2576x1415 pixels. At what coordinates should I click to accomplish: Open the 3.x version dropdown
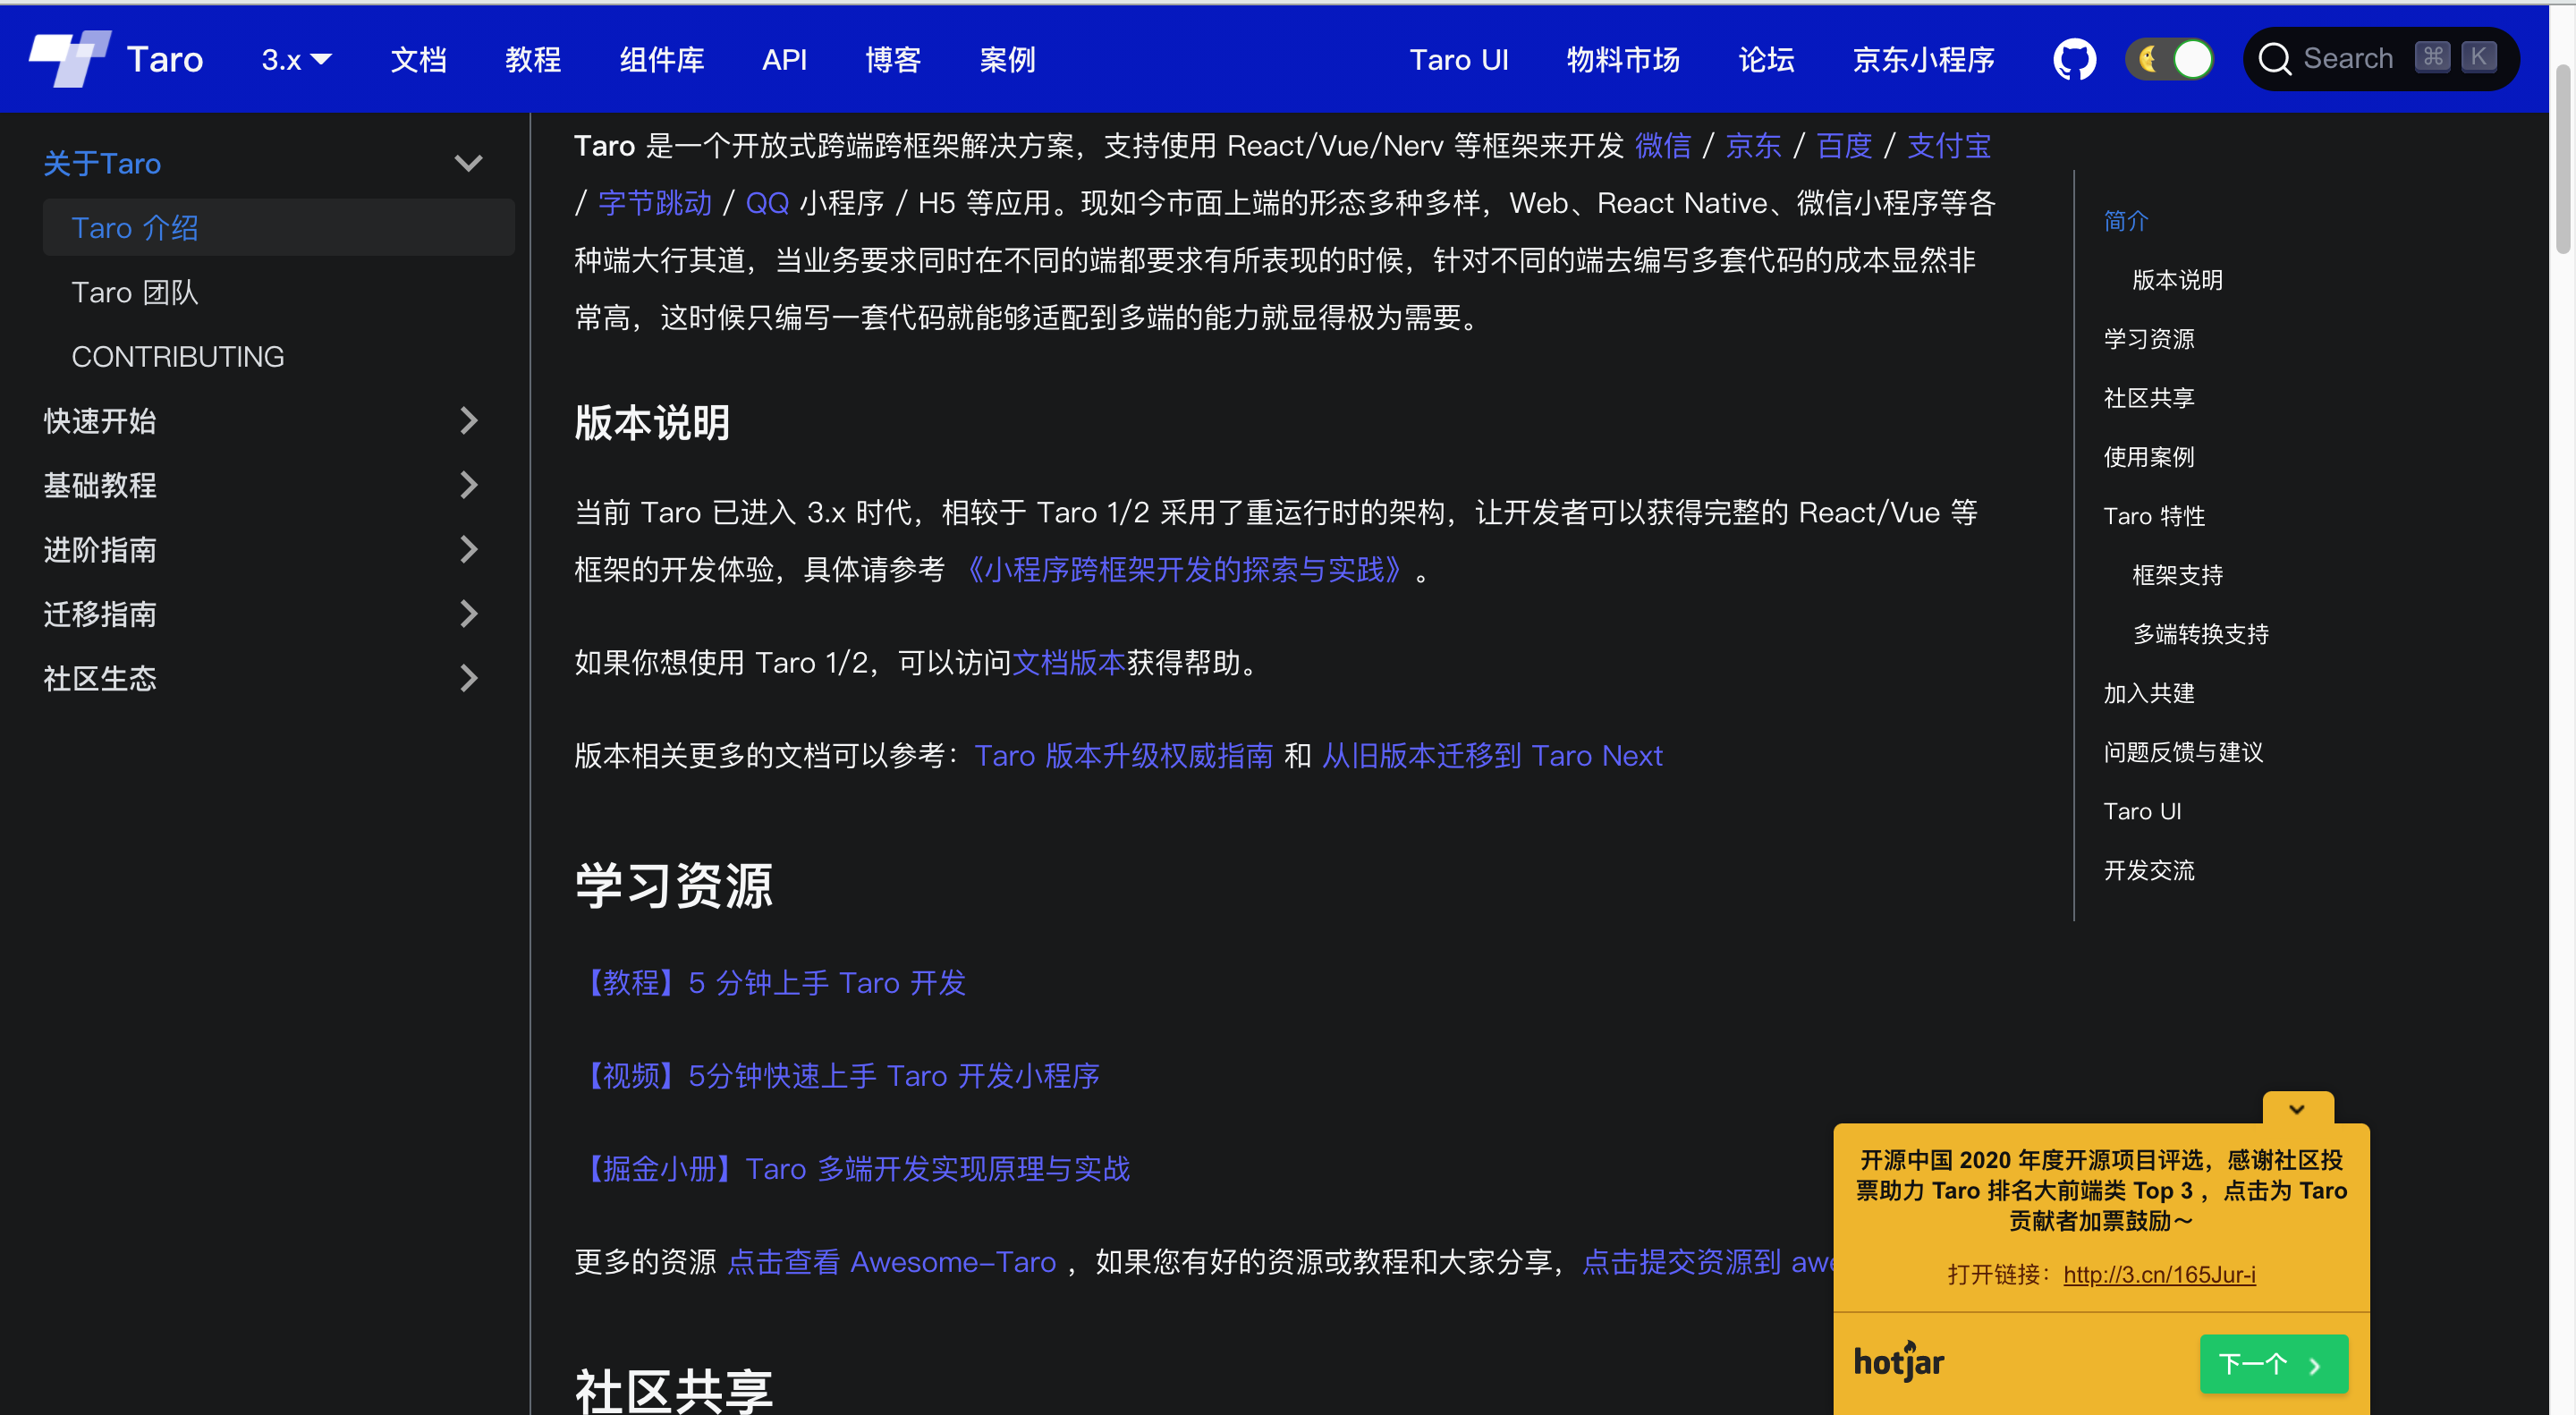tap(296, 60)
